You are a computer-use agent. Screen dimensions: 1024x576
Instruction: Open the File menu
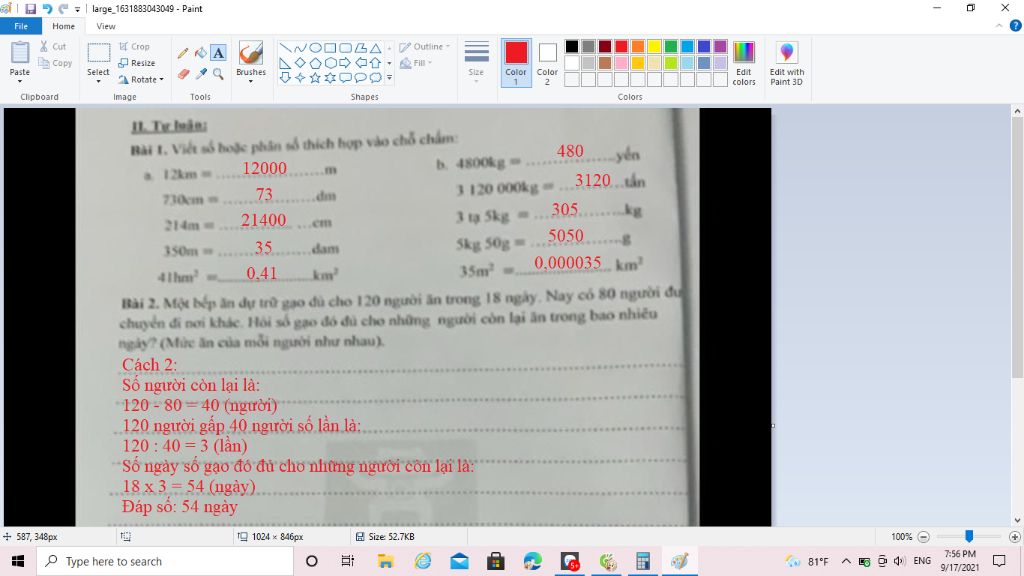pyautogui.click(x=21, y=26)
